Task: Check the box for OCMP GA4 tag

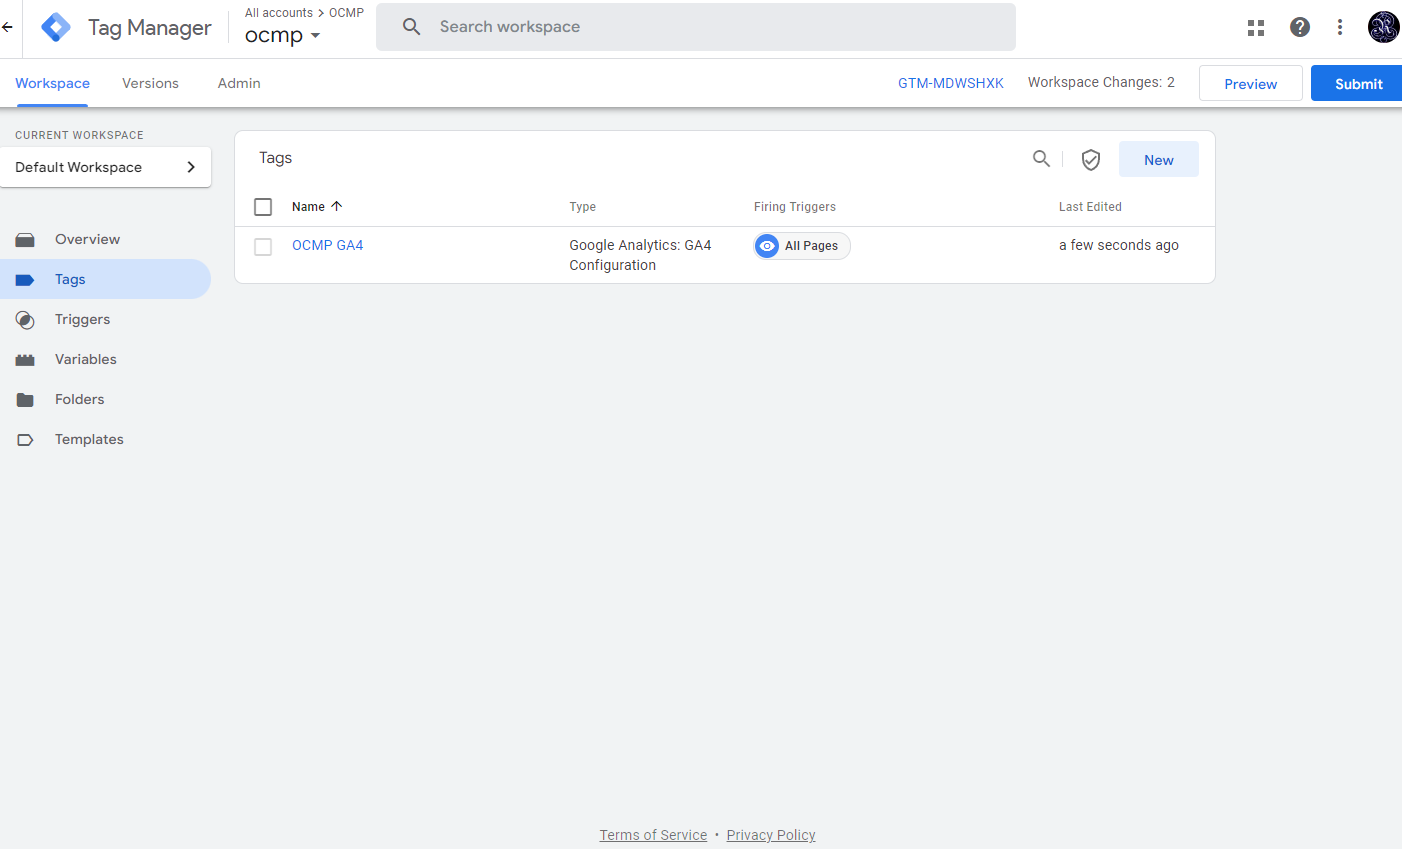Action: [263, 247]
